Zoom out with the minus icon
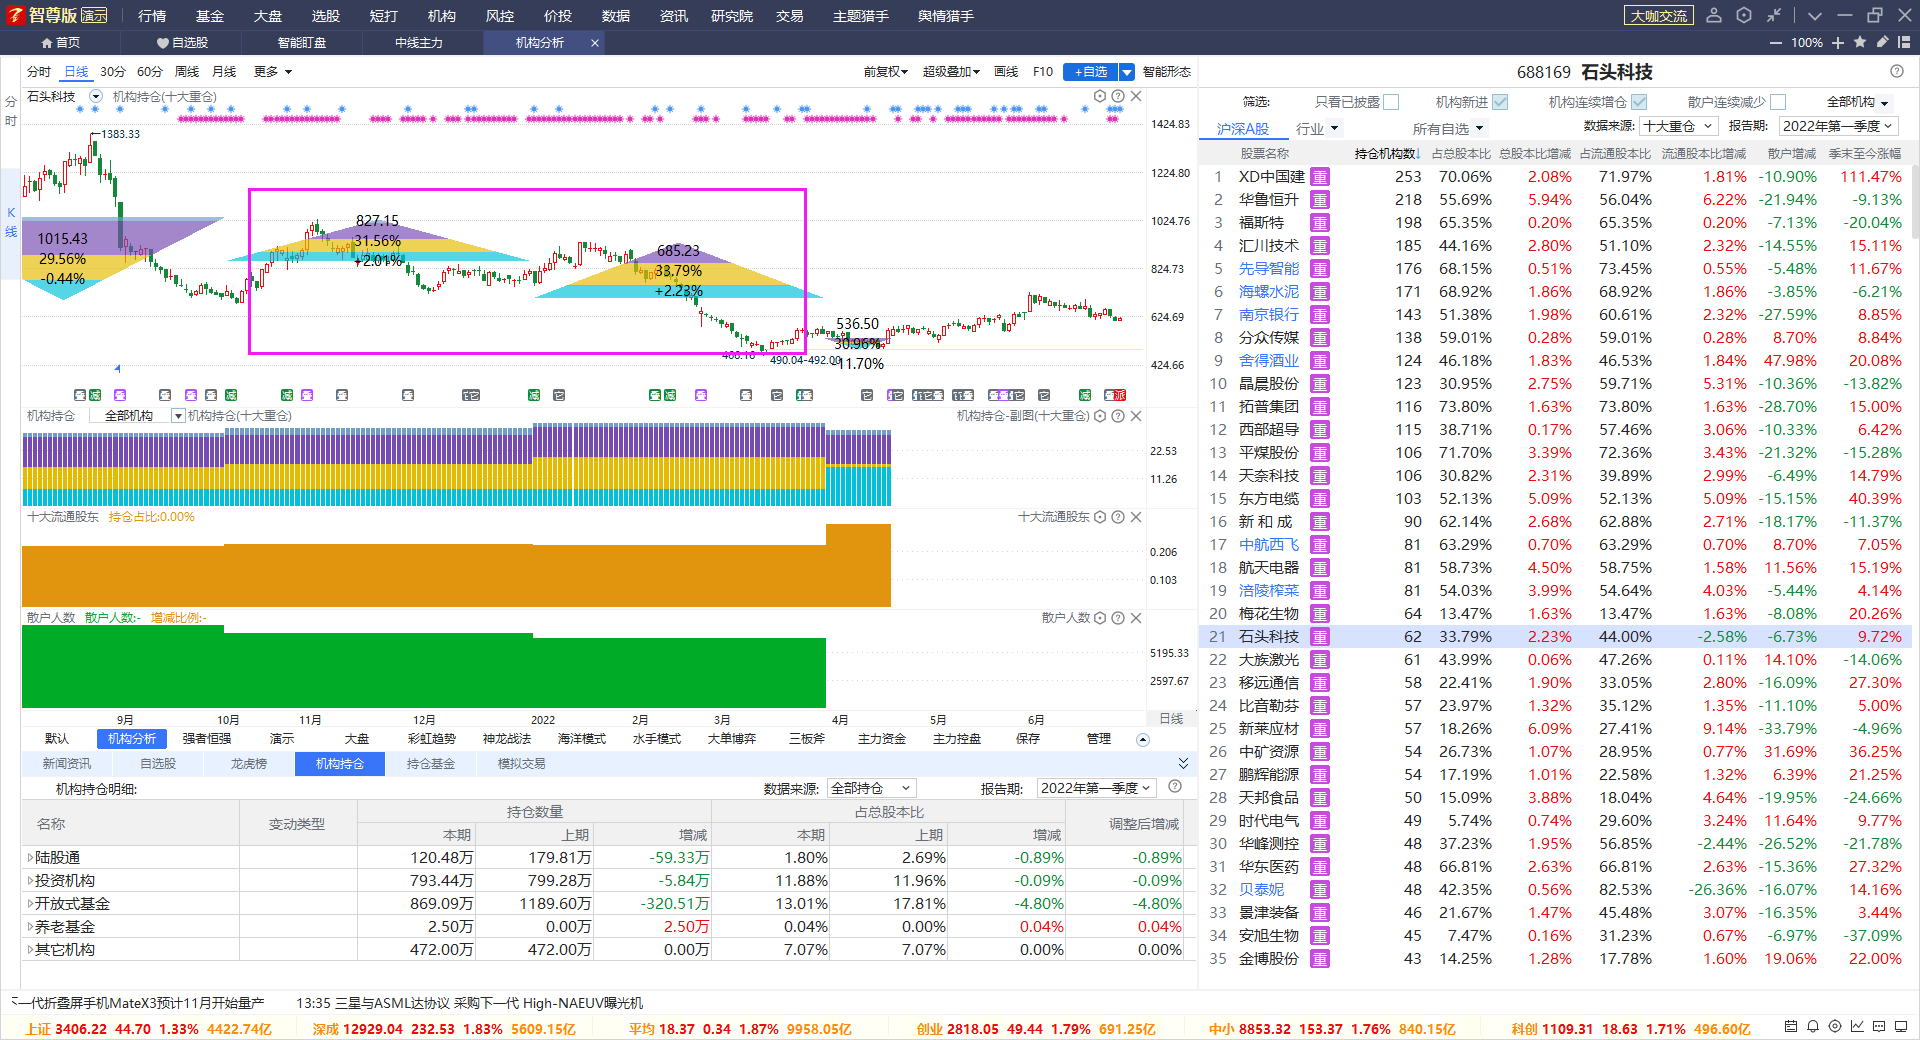The image size is (1920, 1040). [x=1775, y=43]
